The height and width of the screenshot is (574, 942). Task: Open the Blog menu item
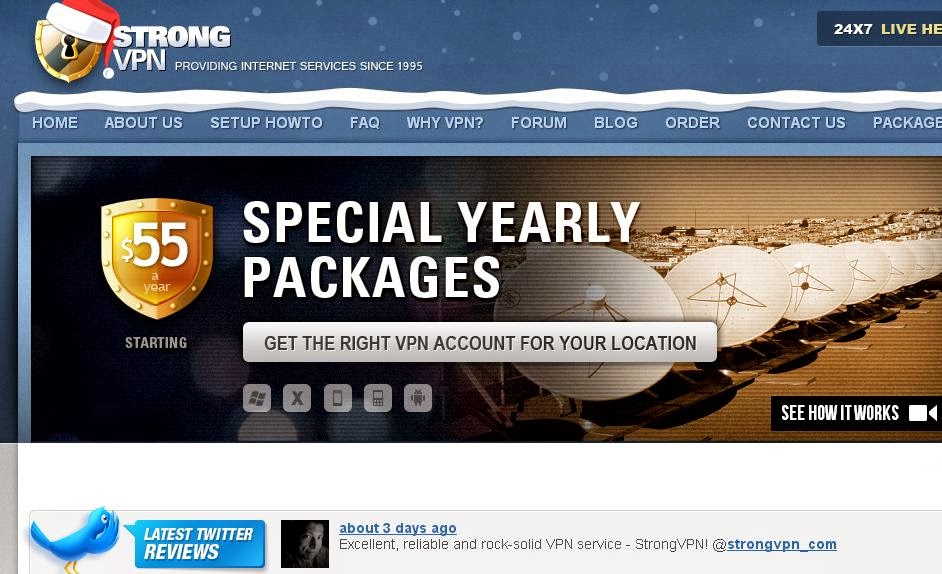(616, 123)
